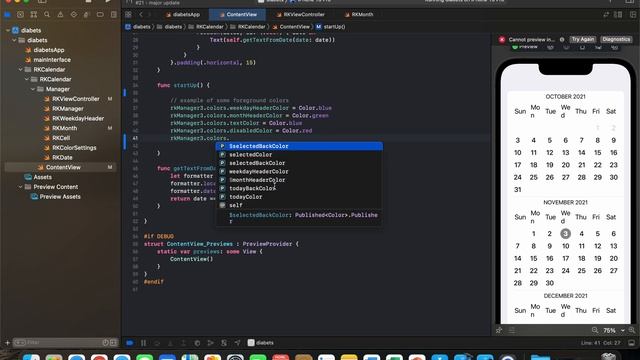Collapse the diabets project root
Viewport: 640px width, 360px height.
click(x=8, y=30)
